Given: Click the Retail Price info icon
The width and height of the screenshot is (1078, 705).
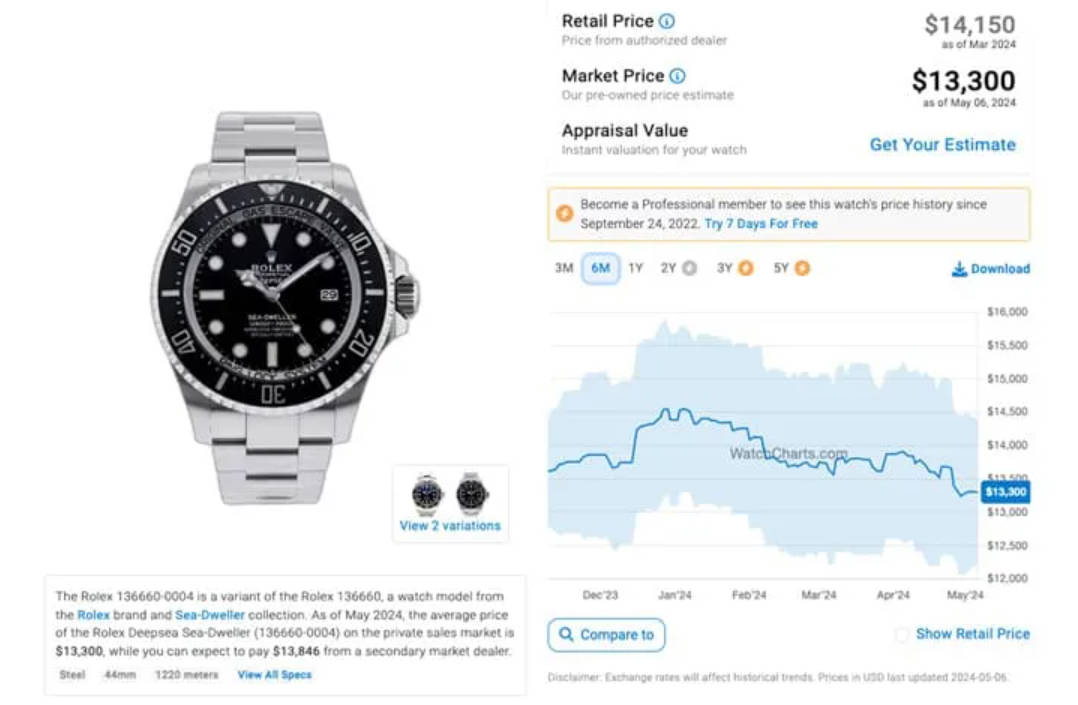Looking at the screenshot, I should pyautogui.click(x=667, y=21).
